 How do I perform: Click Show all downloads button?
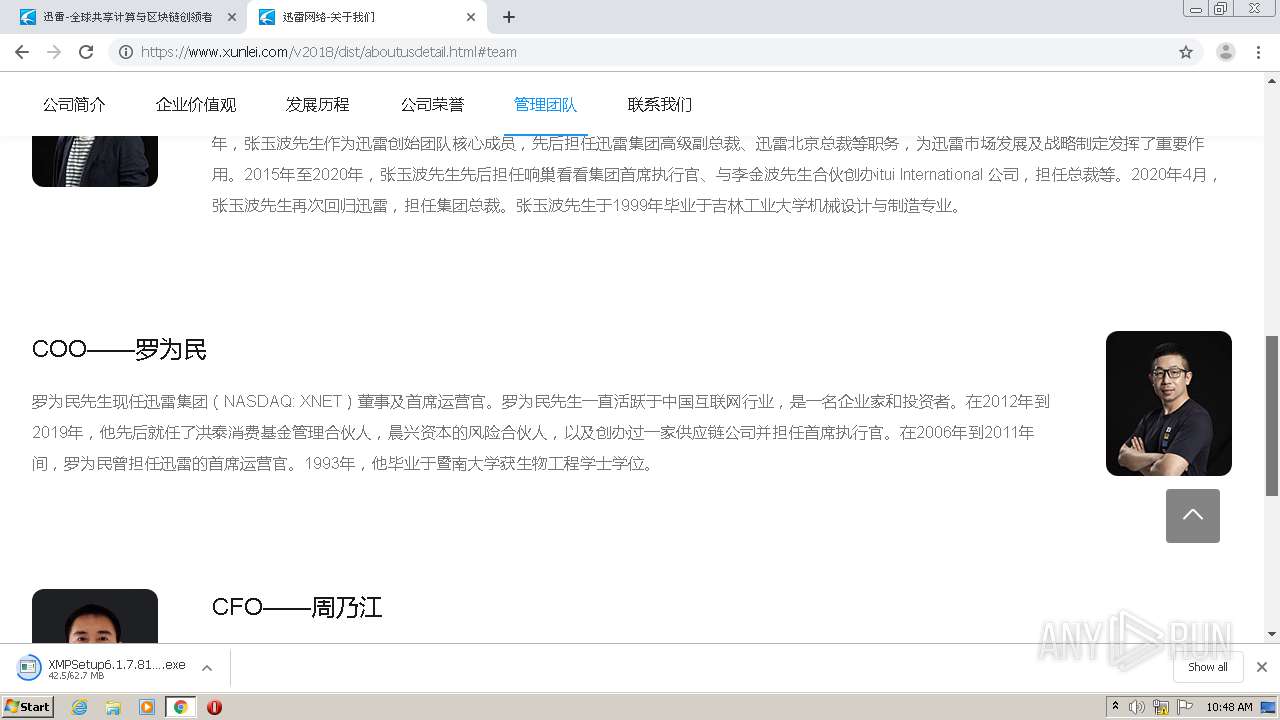[x=1208, y=667]
